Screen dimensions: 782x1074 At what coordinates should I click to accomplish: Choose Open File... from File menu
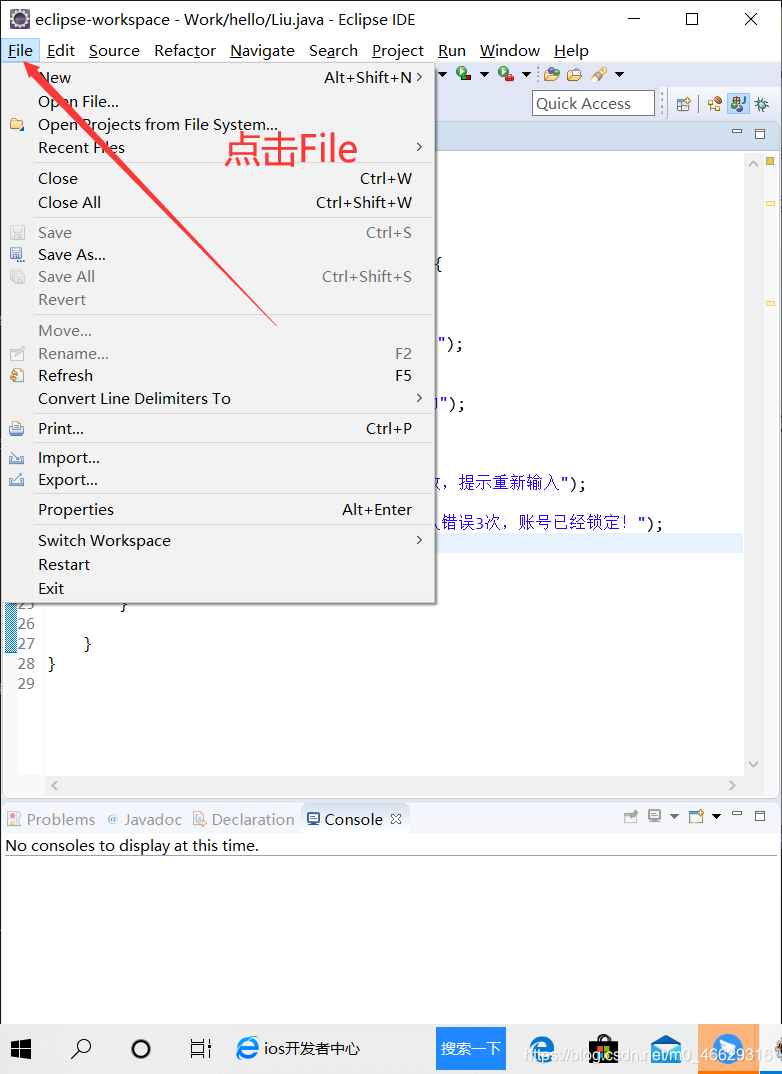tap(218, 101)
